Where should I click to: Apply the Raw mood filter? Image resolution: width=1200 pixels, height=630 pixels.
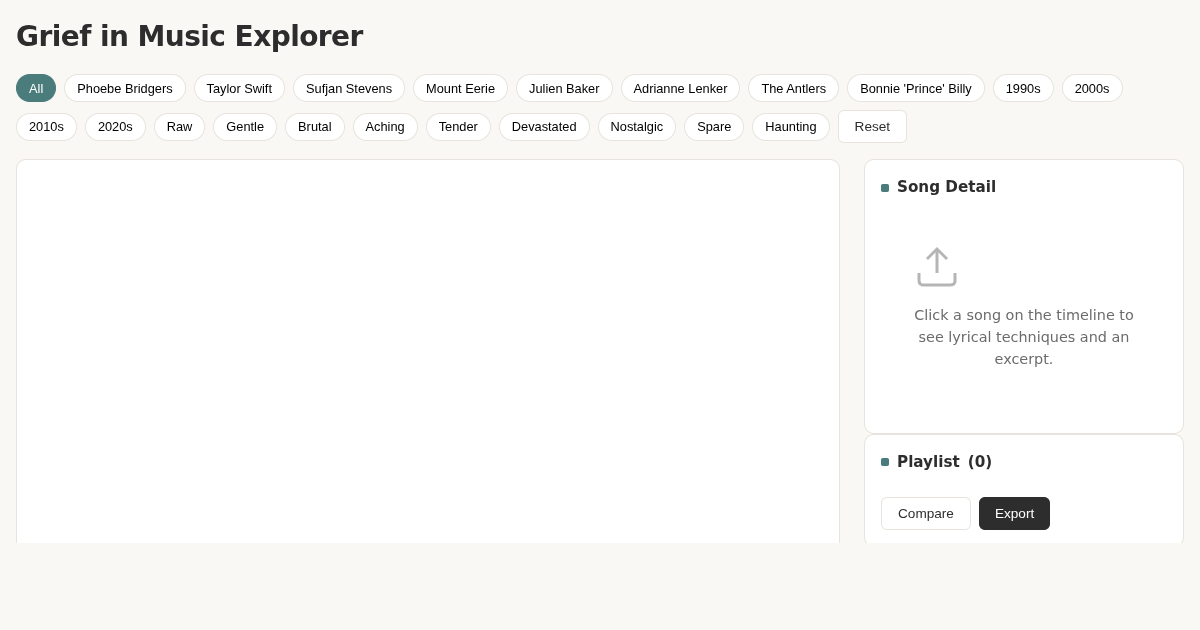click(180, 127)
